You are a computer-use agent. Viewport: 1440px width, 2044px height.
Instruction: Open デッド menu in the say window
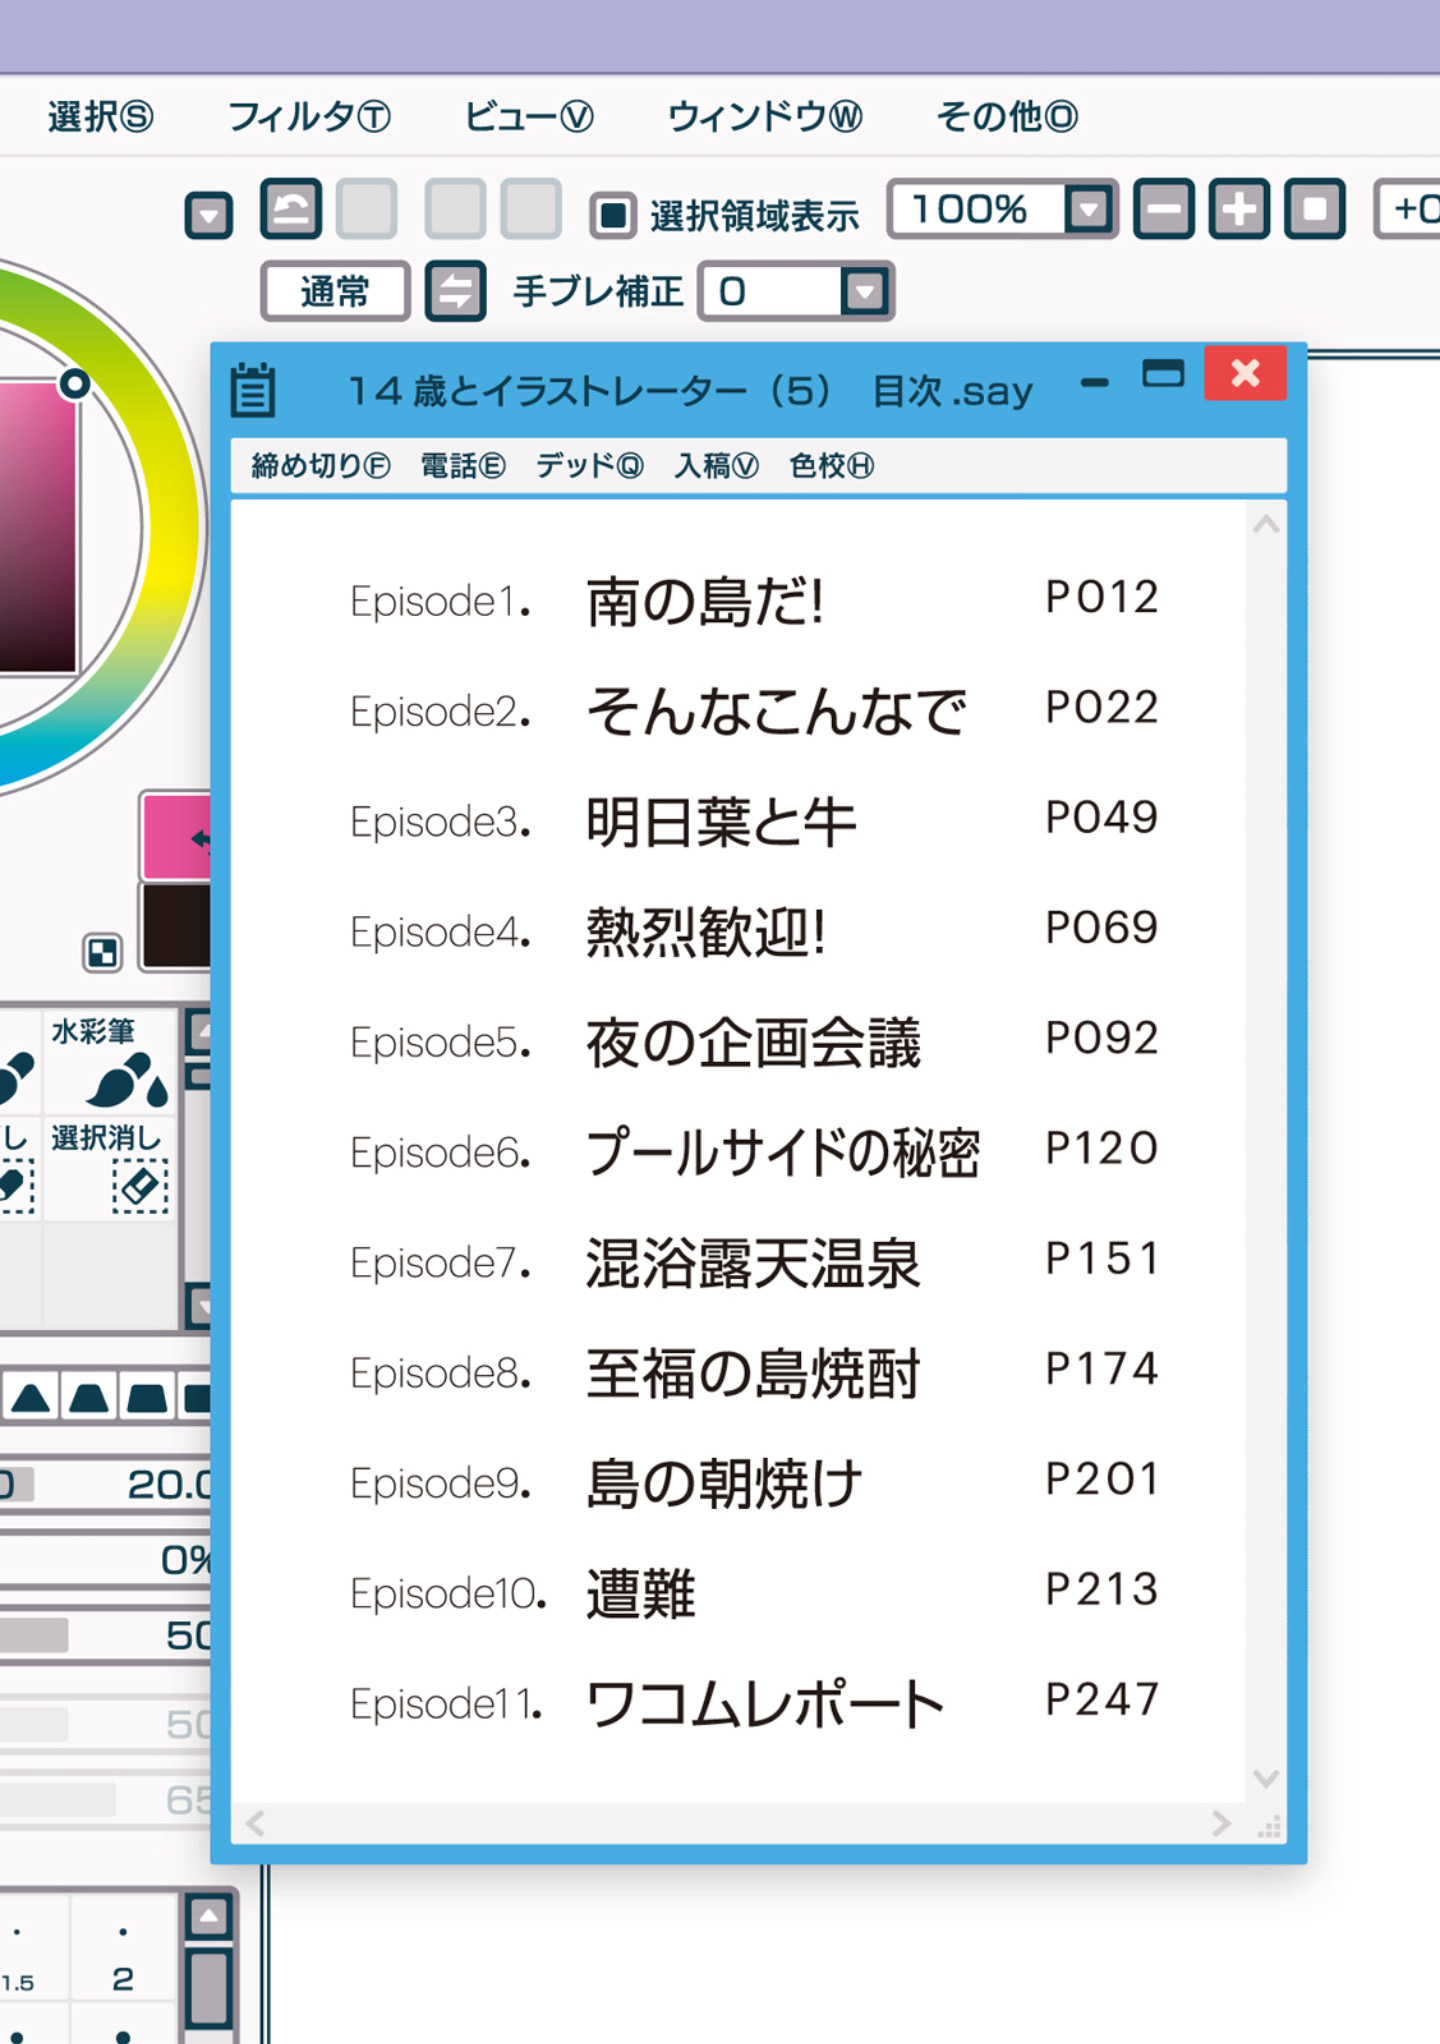pyautogui.click(x=589, y=465)
